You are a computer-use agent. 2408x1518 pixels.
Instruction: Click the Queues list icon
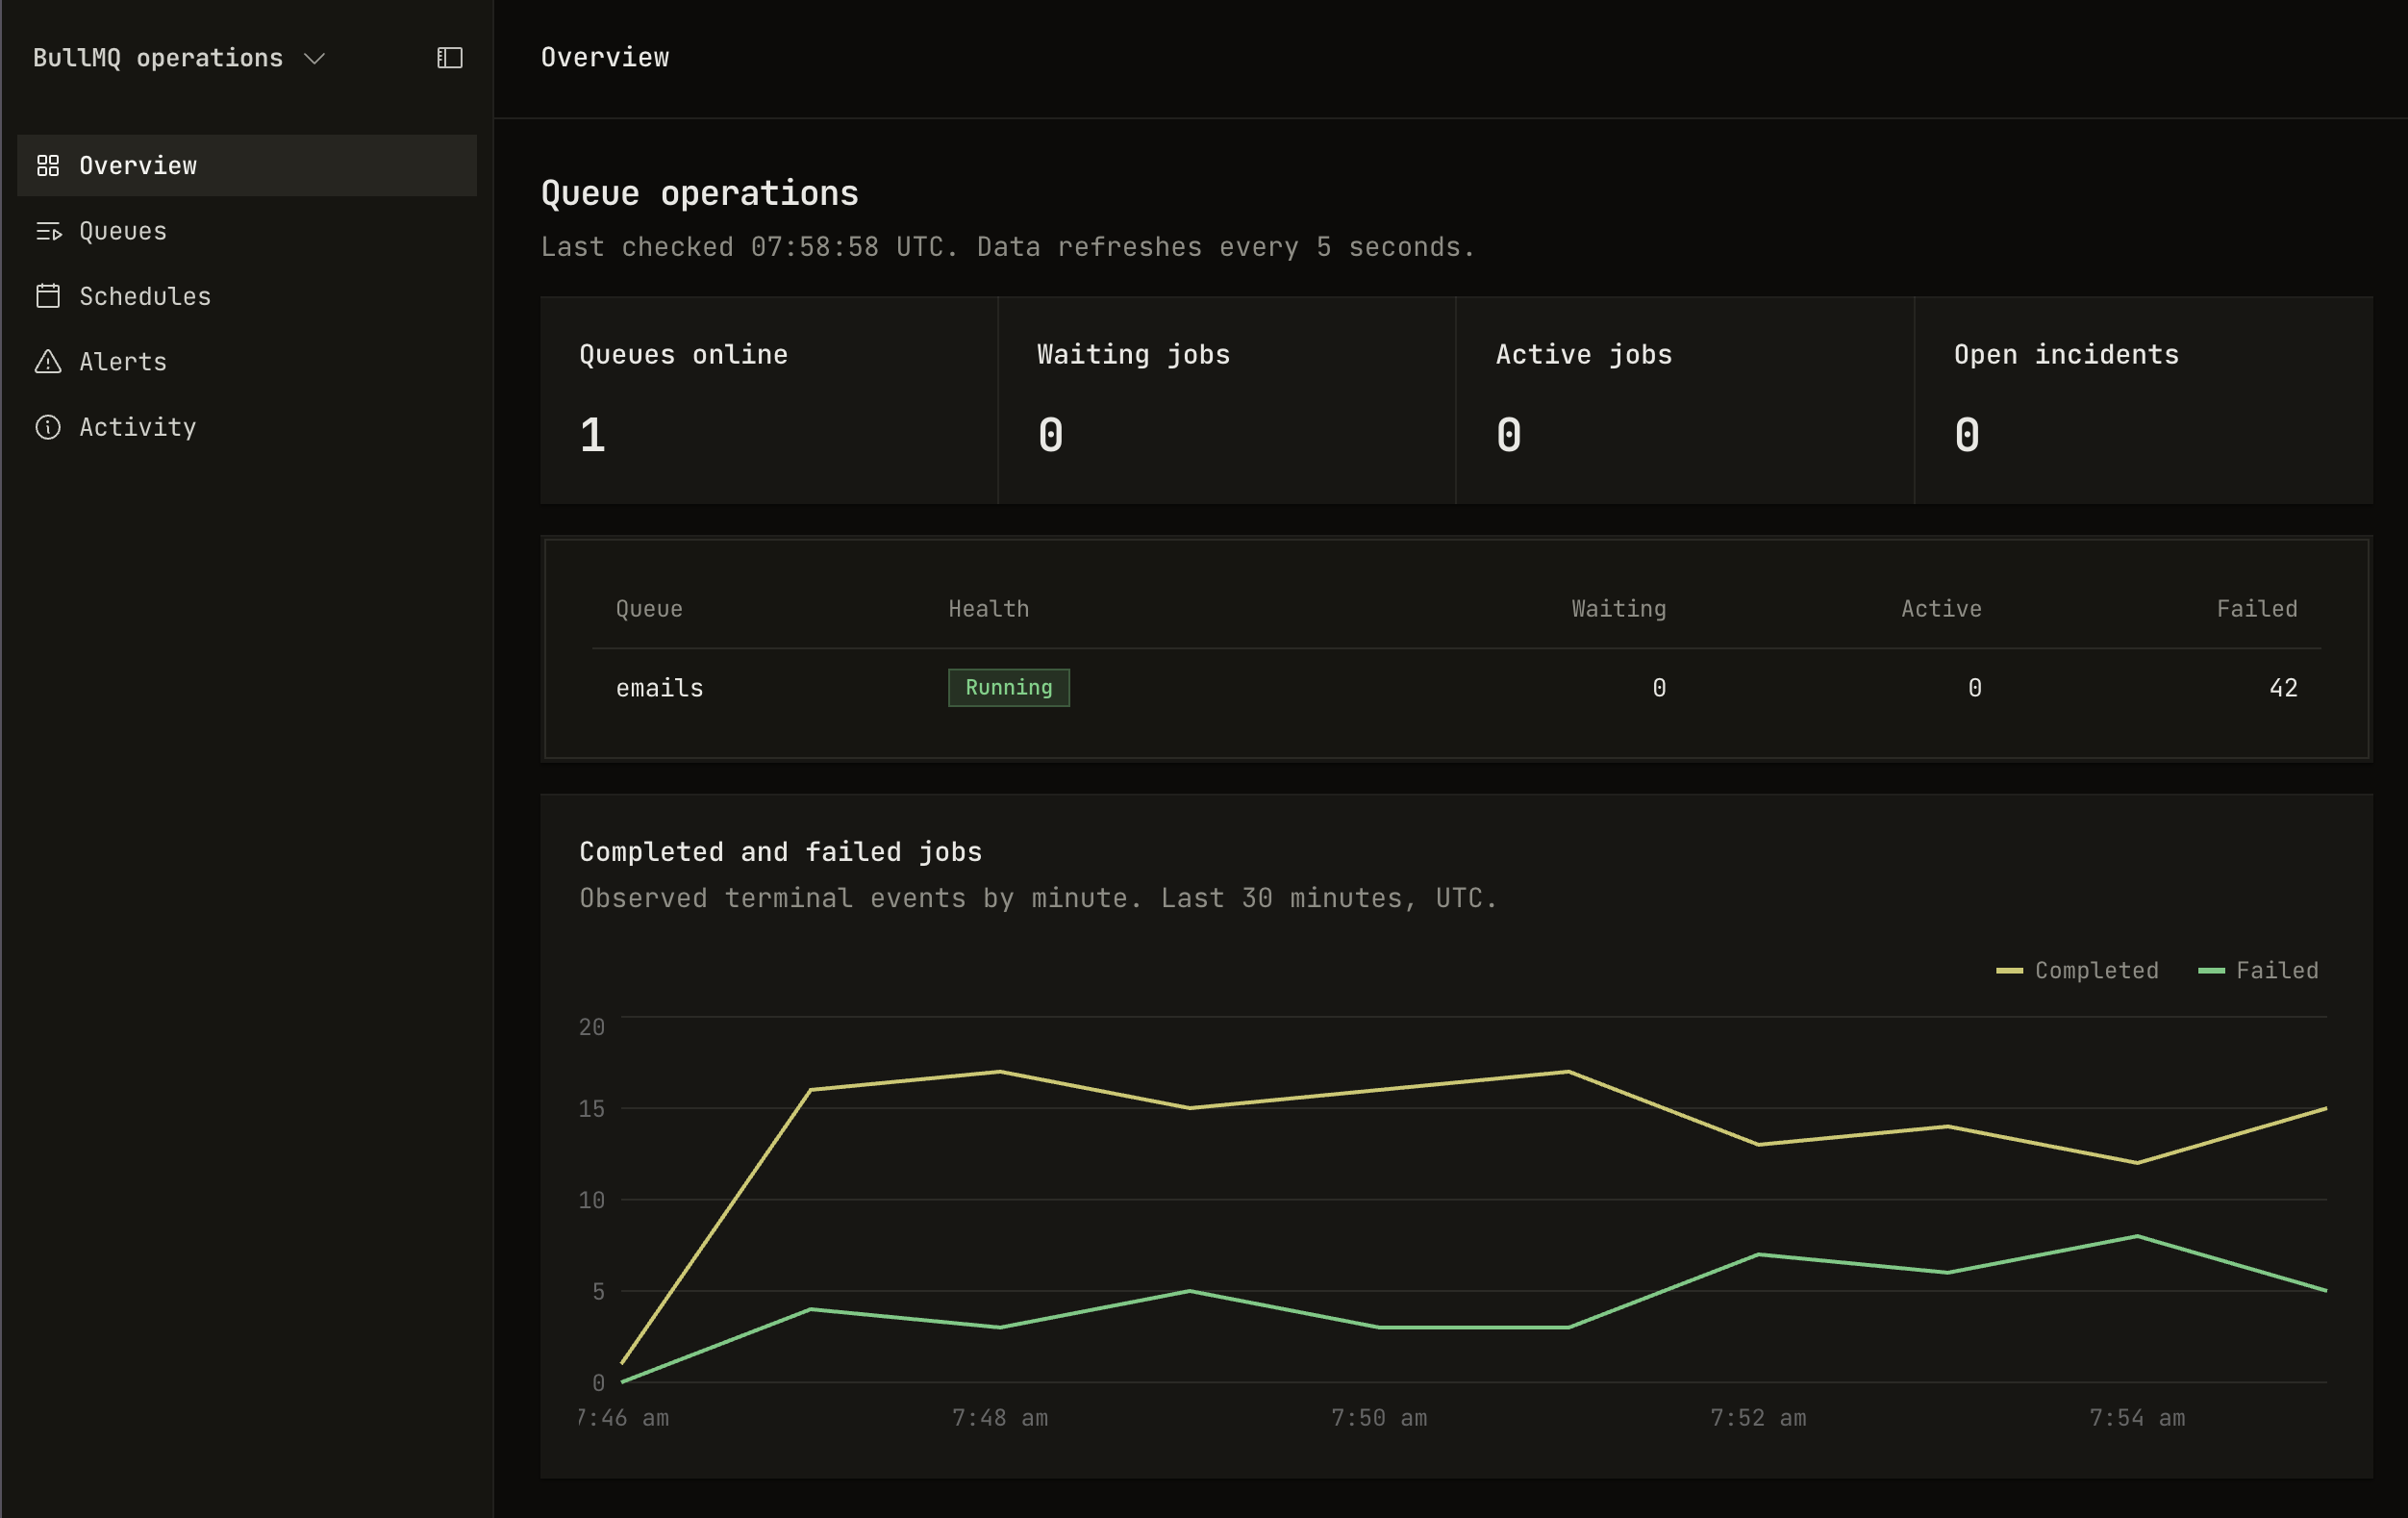coord(48,231)
